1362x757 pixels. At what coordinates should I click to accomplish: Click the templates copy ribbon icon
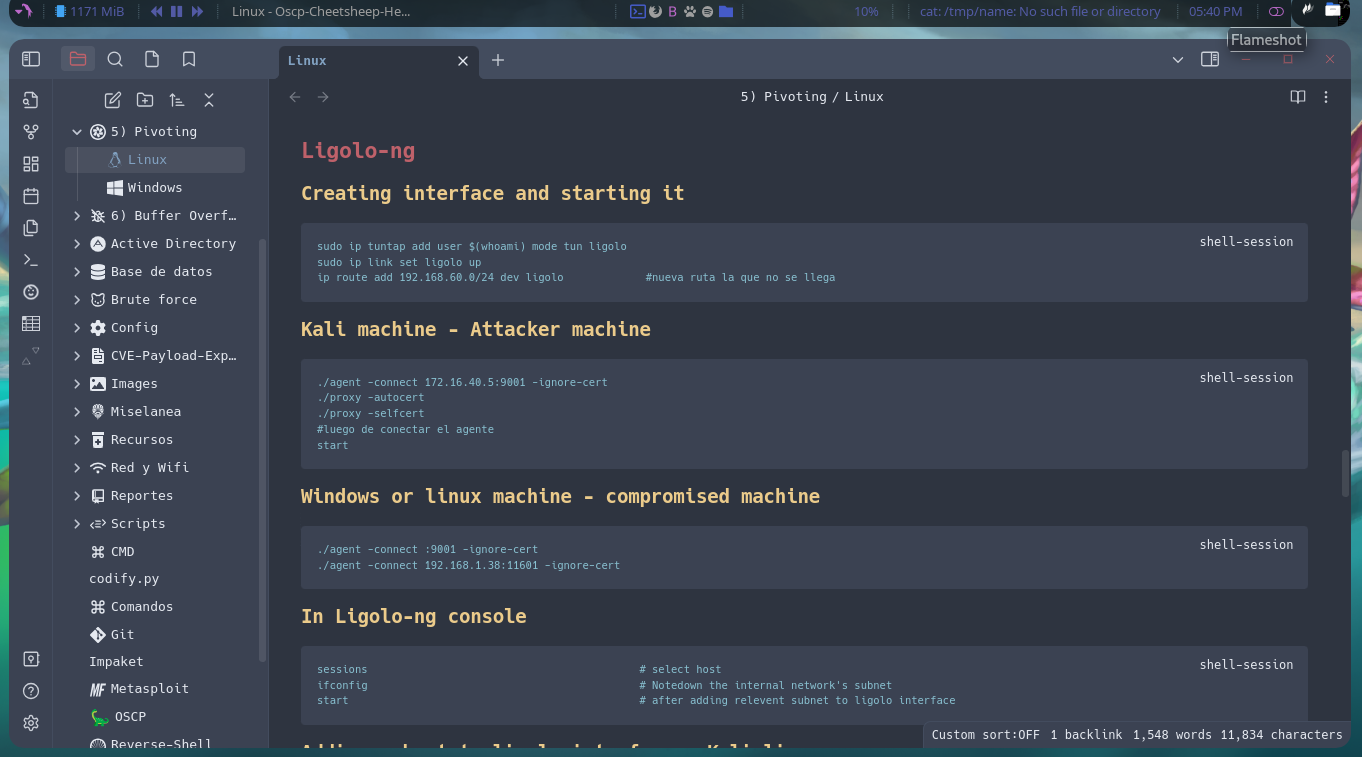tap(31, 228)
